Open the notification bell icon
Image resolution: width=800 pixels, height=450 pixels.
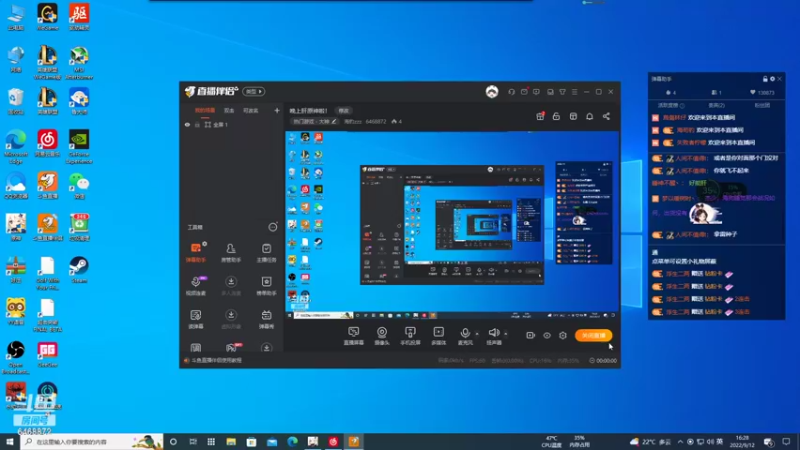click(589, 116)
